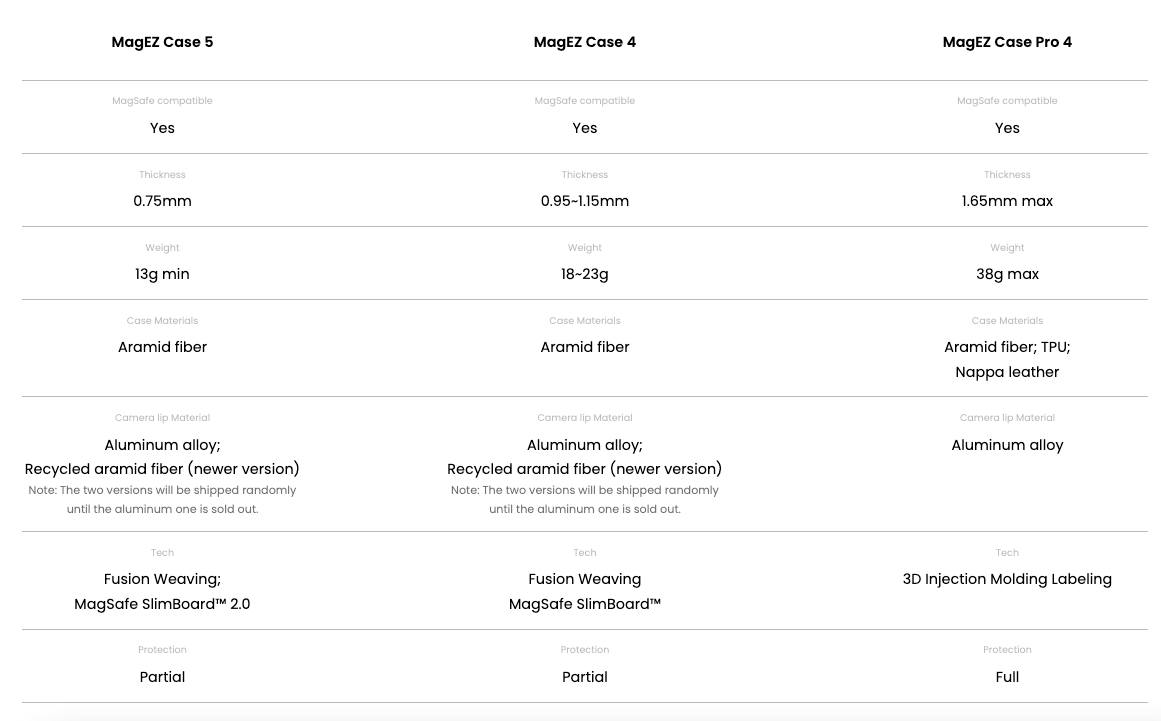Click the 38g max weight value

pyautogui.click(x=1007, y=274)
